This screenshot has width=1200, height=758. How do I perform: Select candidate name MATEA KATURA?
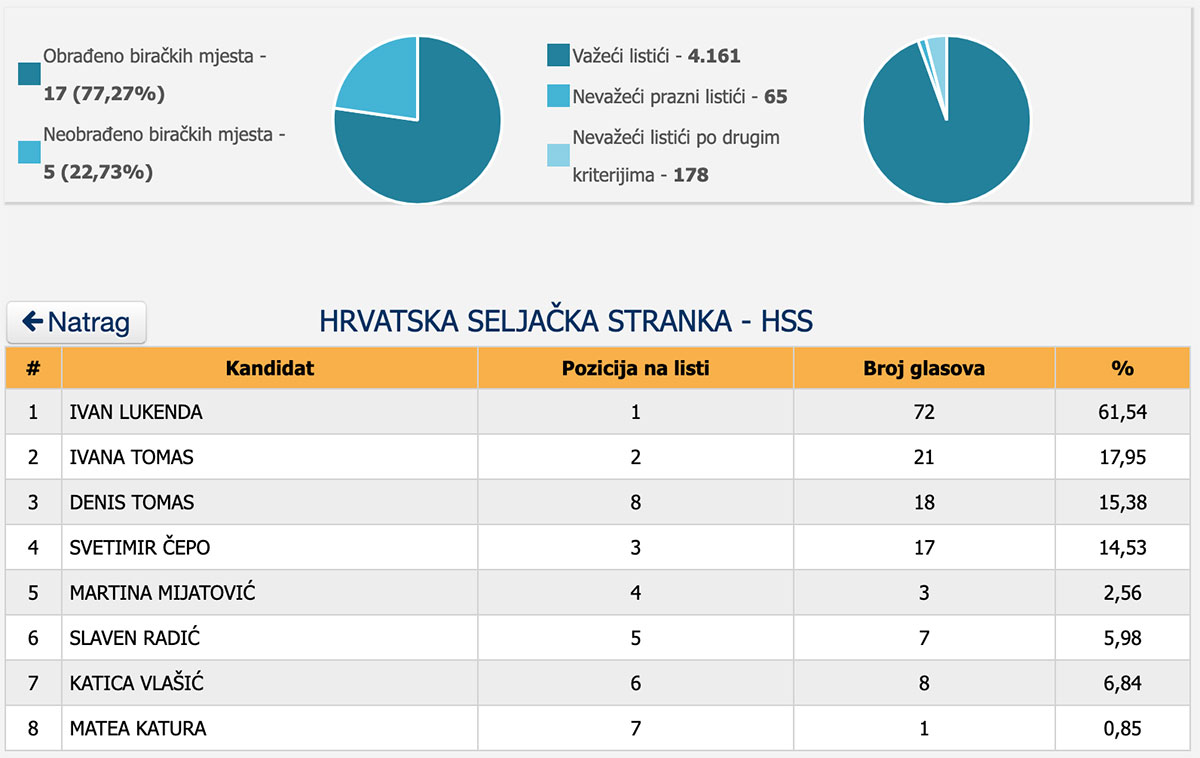pyautogui.click(x=138, y=728)
